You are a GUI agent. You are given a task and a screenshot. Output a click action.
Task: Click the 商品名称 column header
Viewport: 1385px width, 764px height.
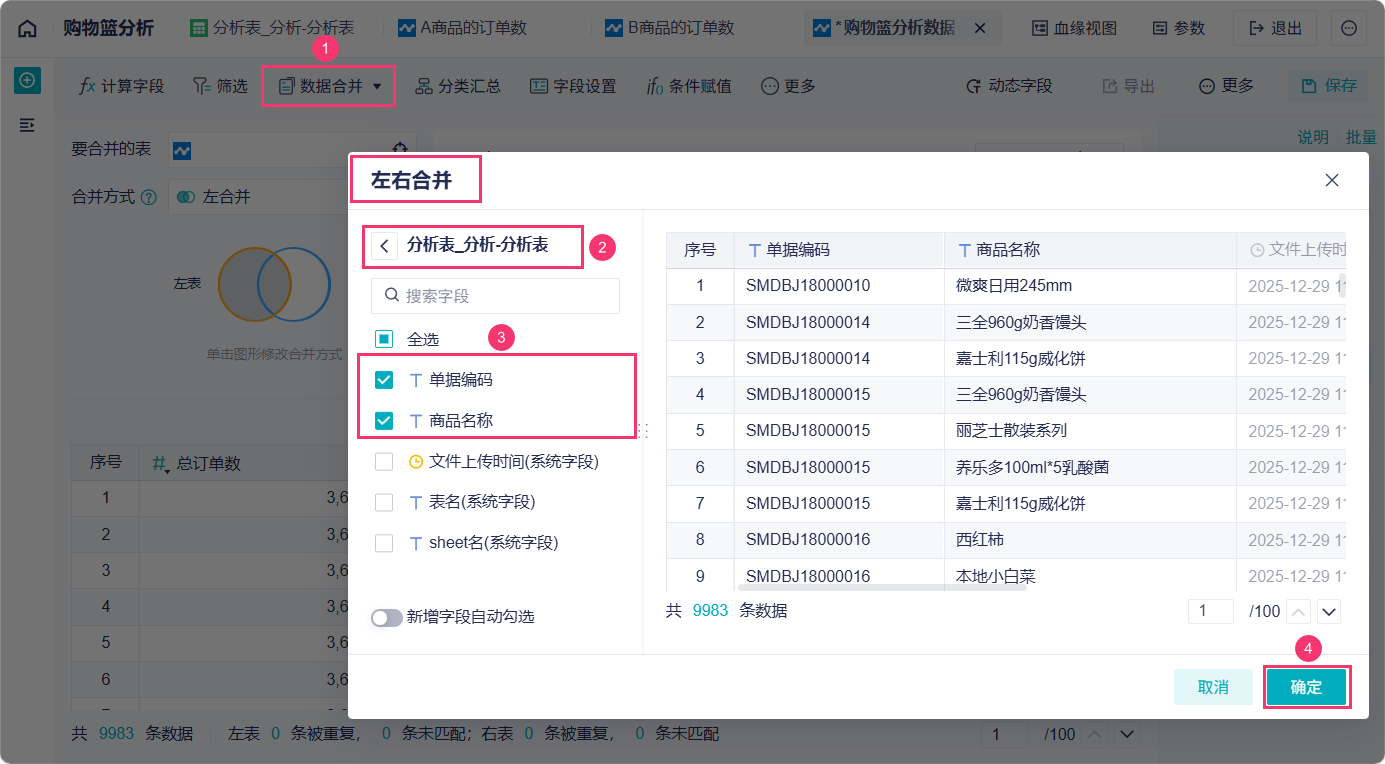(1090, 250)
